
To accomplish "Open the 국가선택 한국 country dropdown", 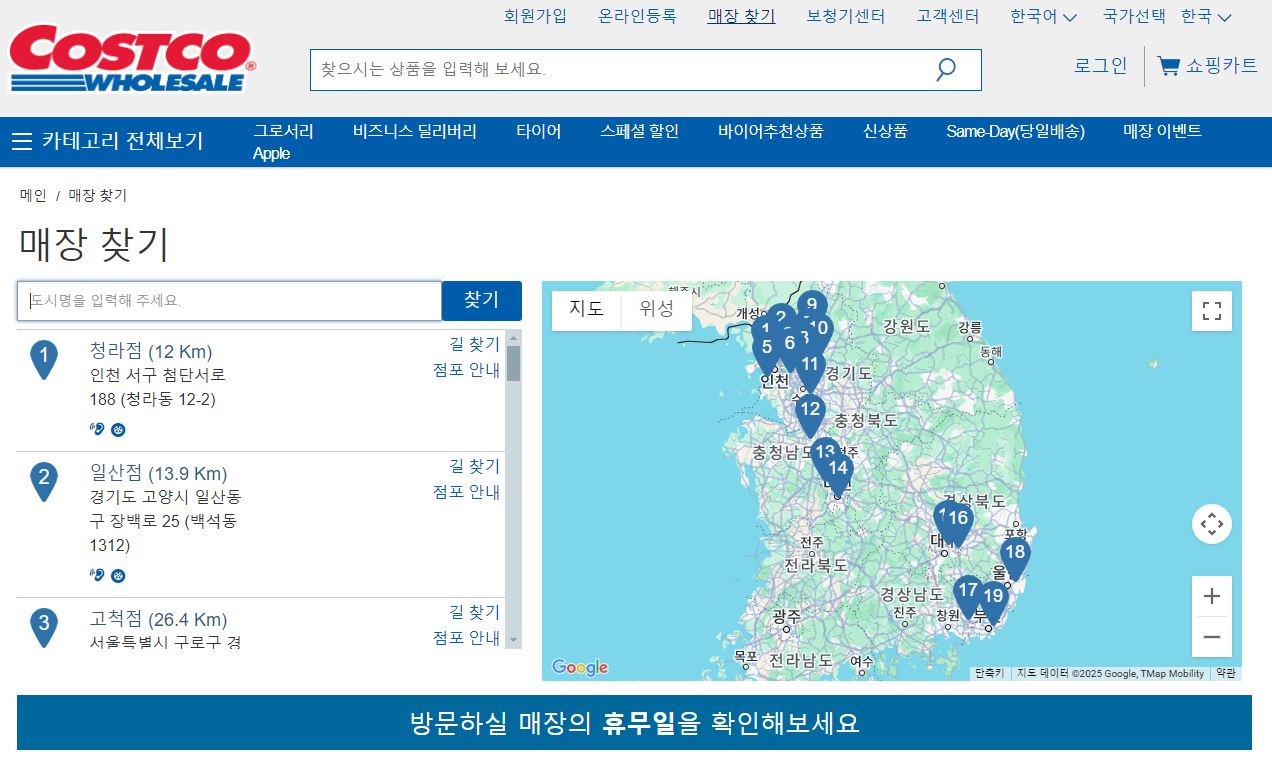I will point(1167,16).
